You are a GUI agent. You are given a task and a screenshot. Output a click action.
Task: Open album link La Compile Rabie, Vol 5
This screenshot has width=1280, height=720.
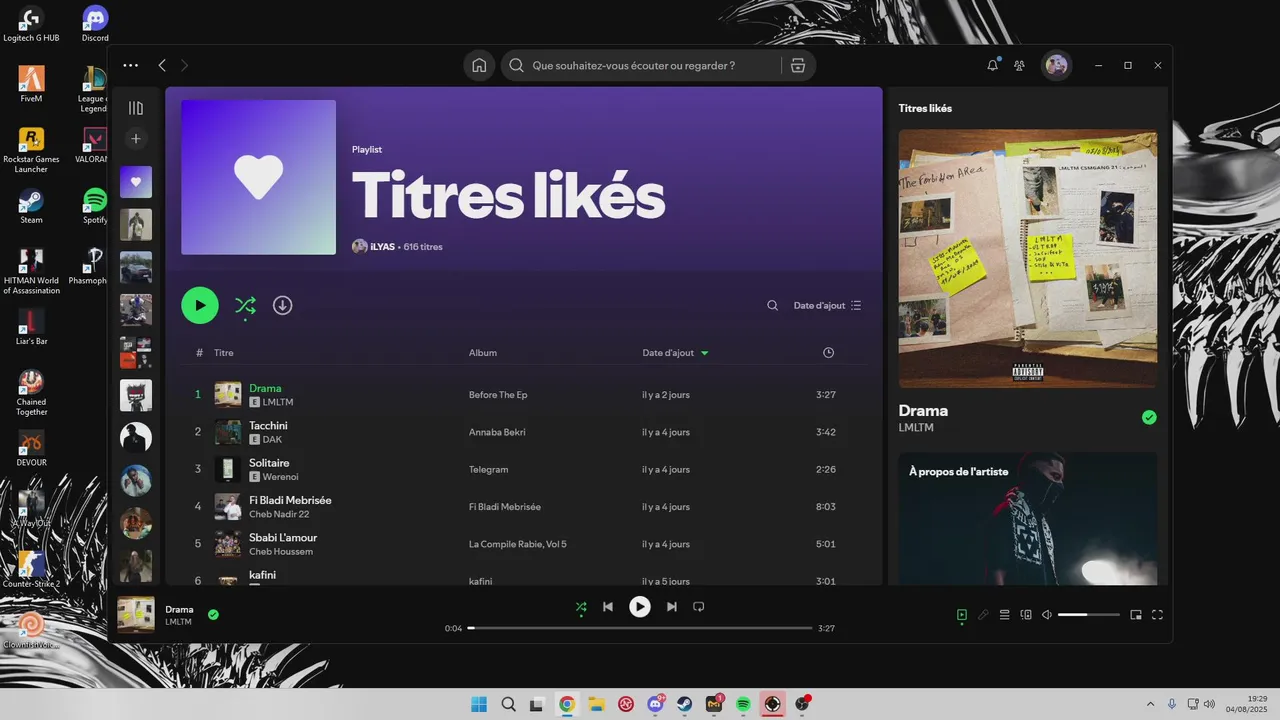click(x=518, y=544)
